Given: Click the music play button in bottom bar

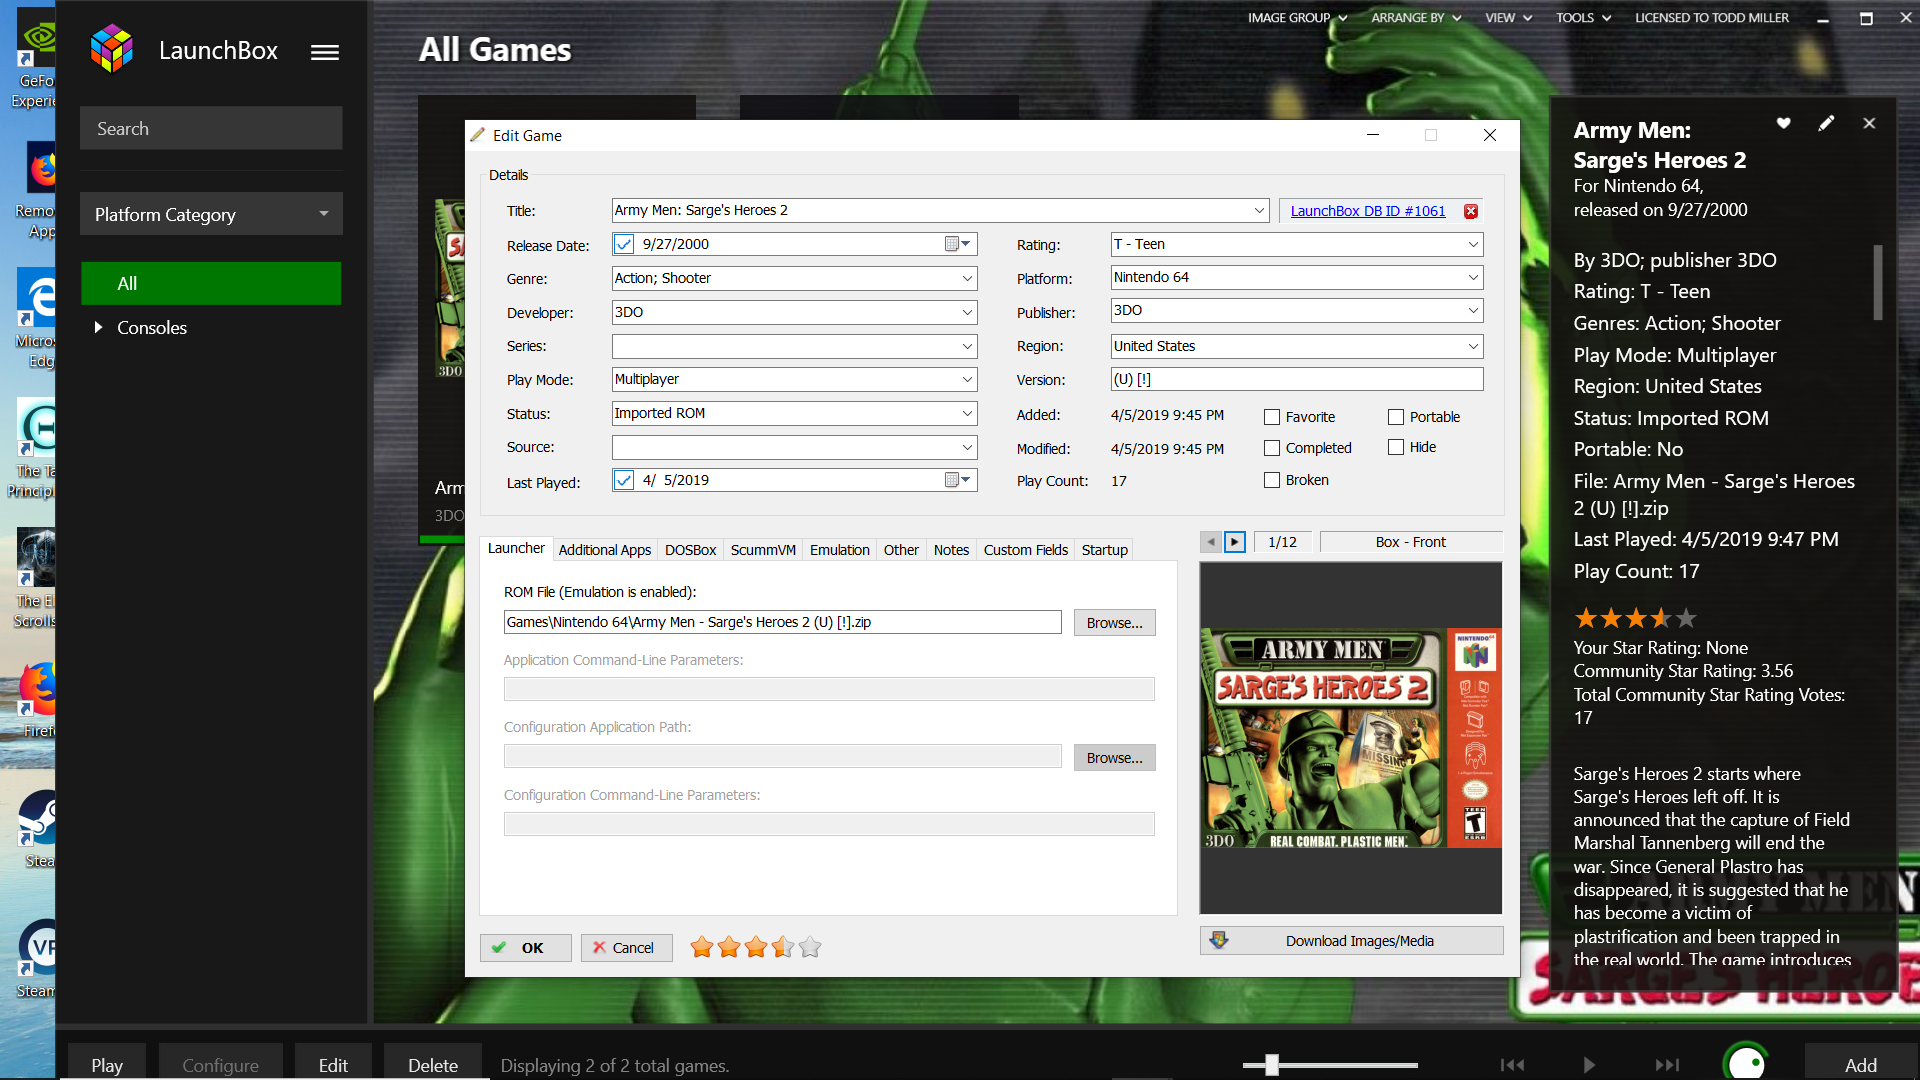Looking at the screenshot, I should pyautogui.click(x=1589, y=1065).
